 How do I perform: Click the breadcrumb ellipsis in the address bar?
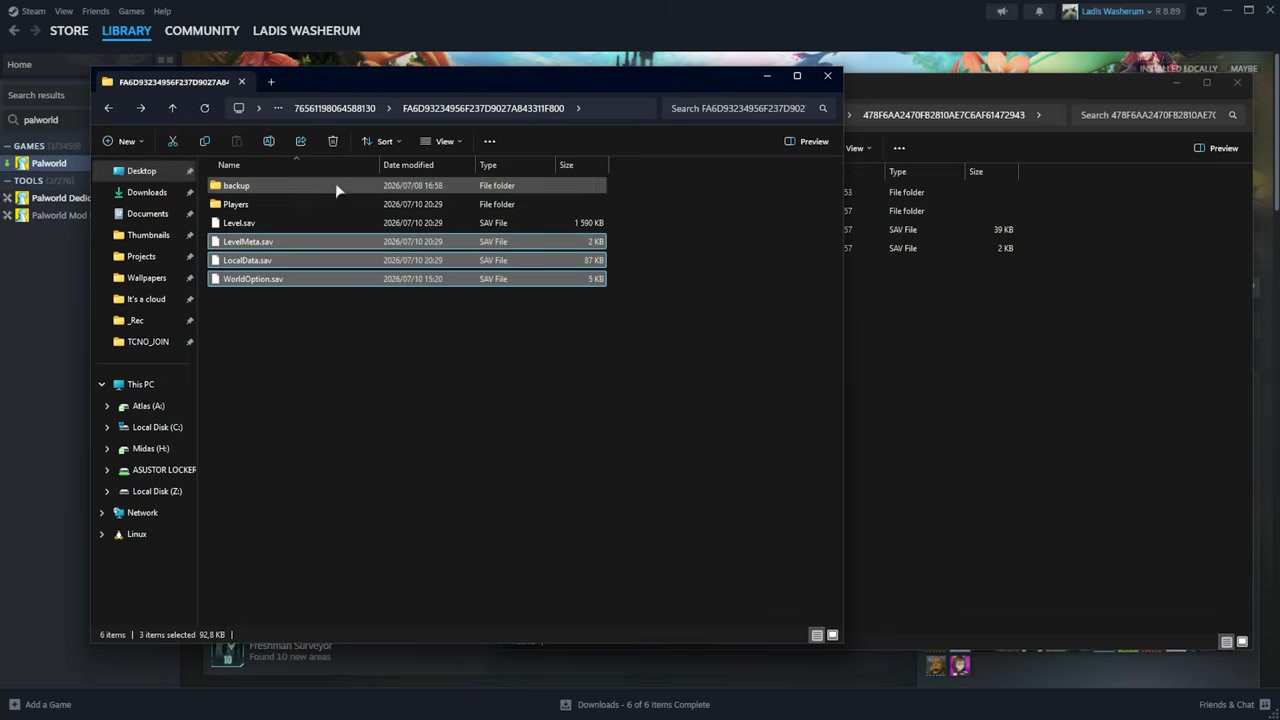(277, 108)
